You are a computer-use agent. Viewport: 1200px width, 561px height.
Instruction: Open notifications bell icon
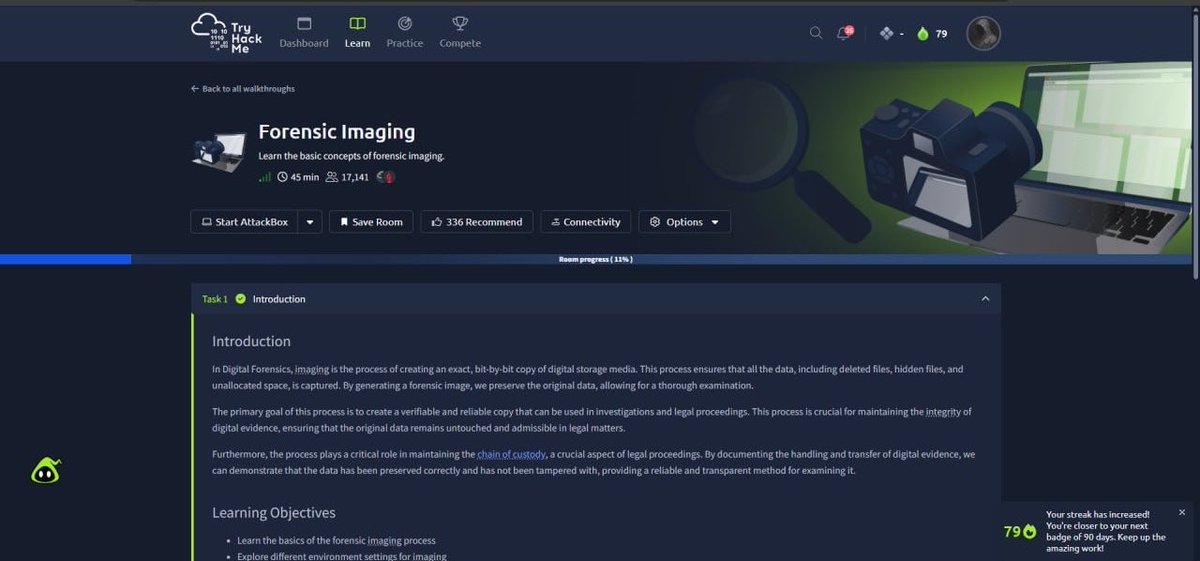(844, 33)
